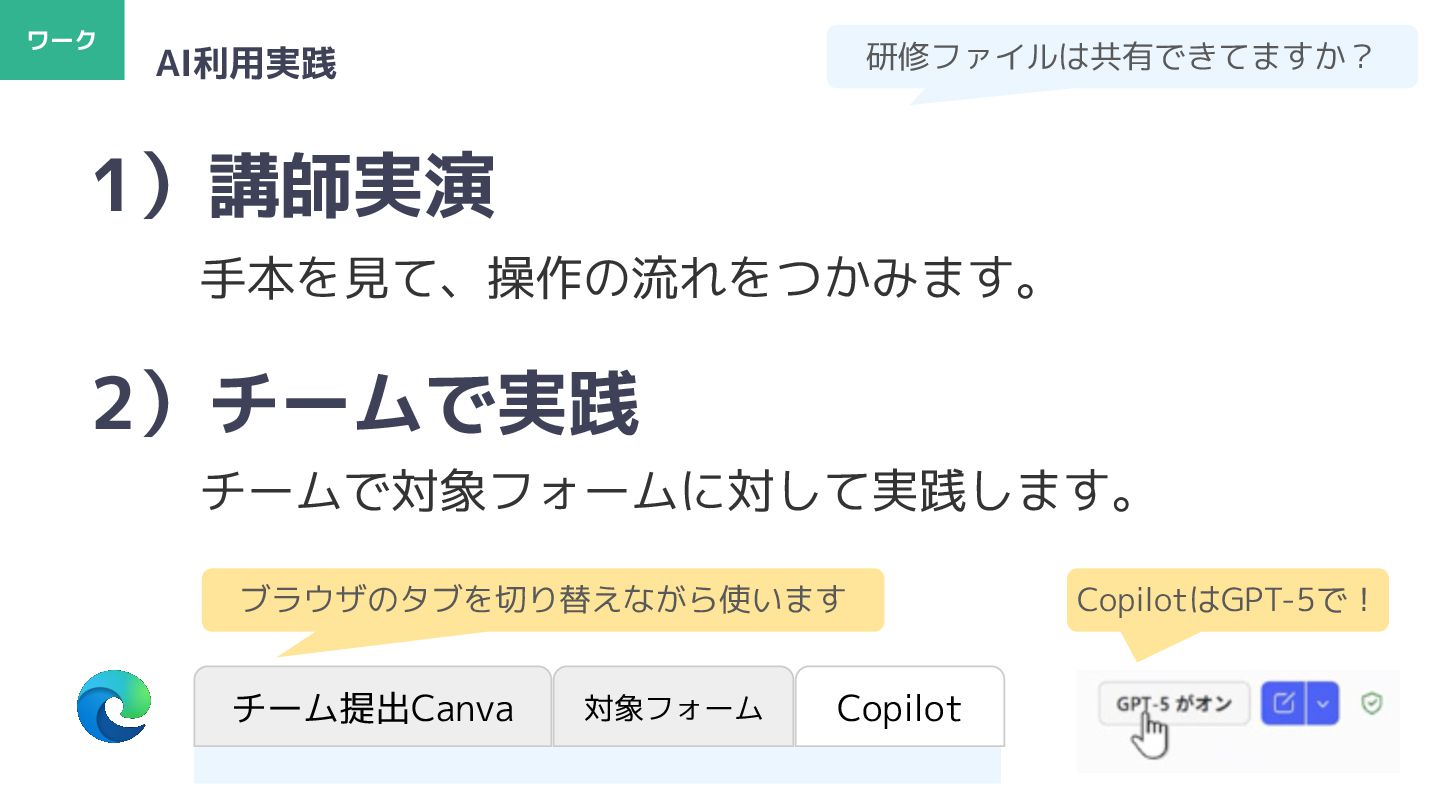Select the Copilot tab
The image size is (1440, 810).
click(x=899, y=707)
